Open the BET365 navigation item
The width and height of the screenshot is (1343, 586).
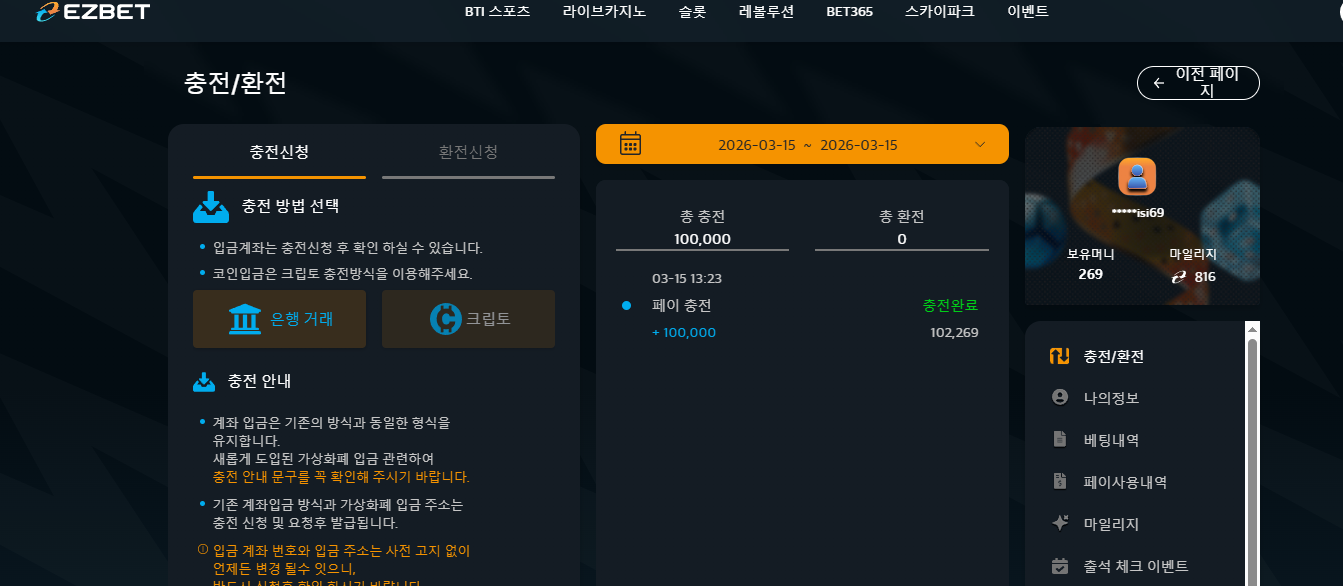pyautogui.click(x=850, y=12)
